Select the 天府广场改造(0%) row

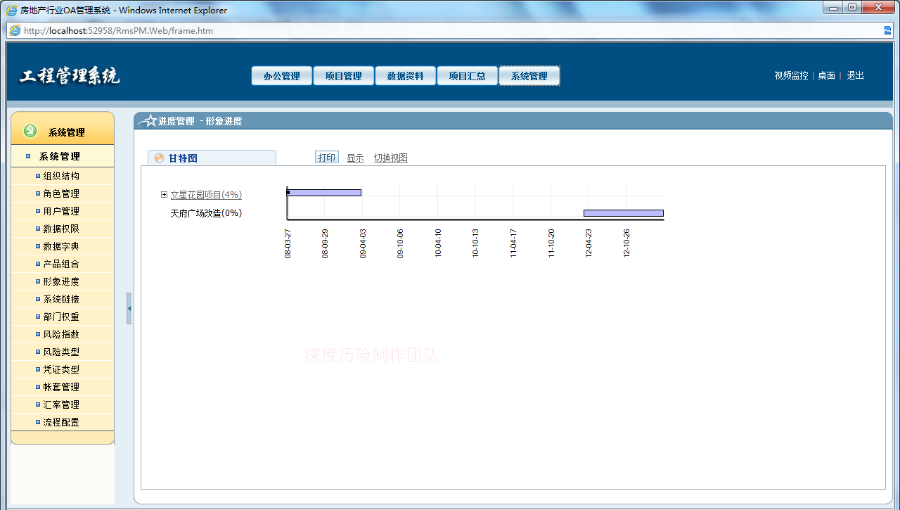206,213
